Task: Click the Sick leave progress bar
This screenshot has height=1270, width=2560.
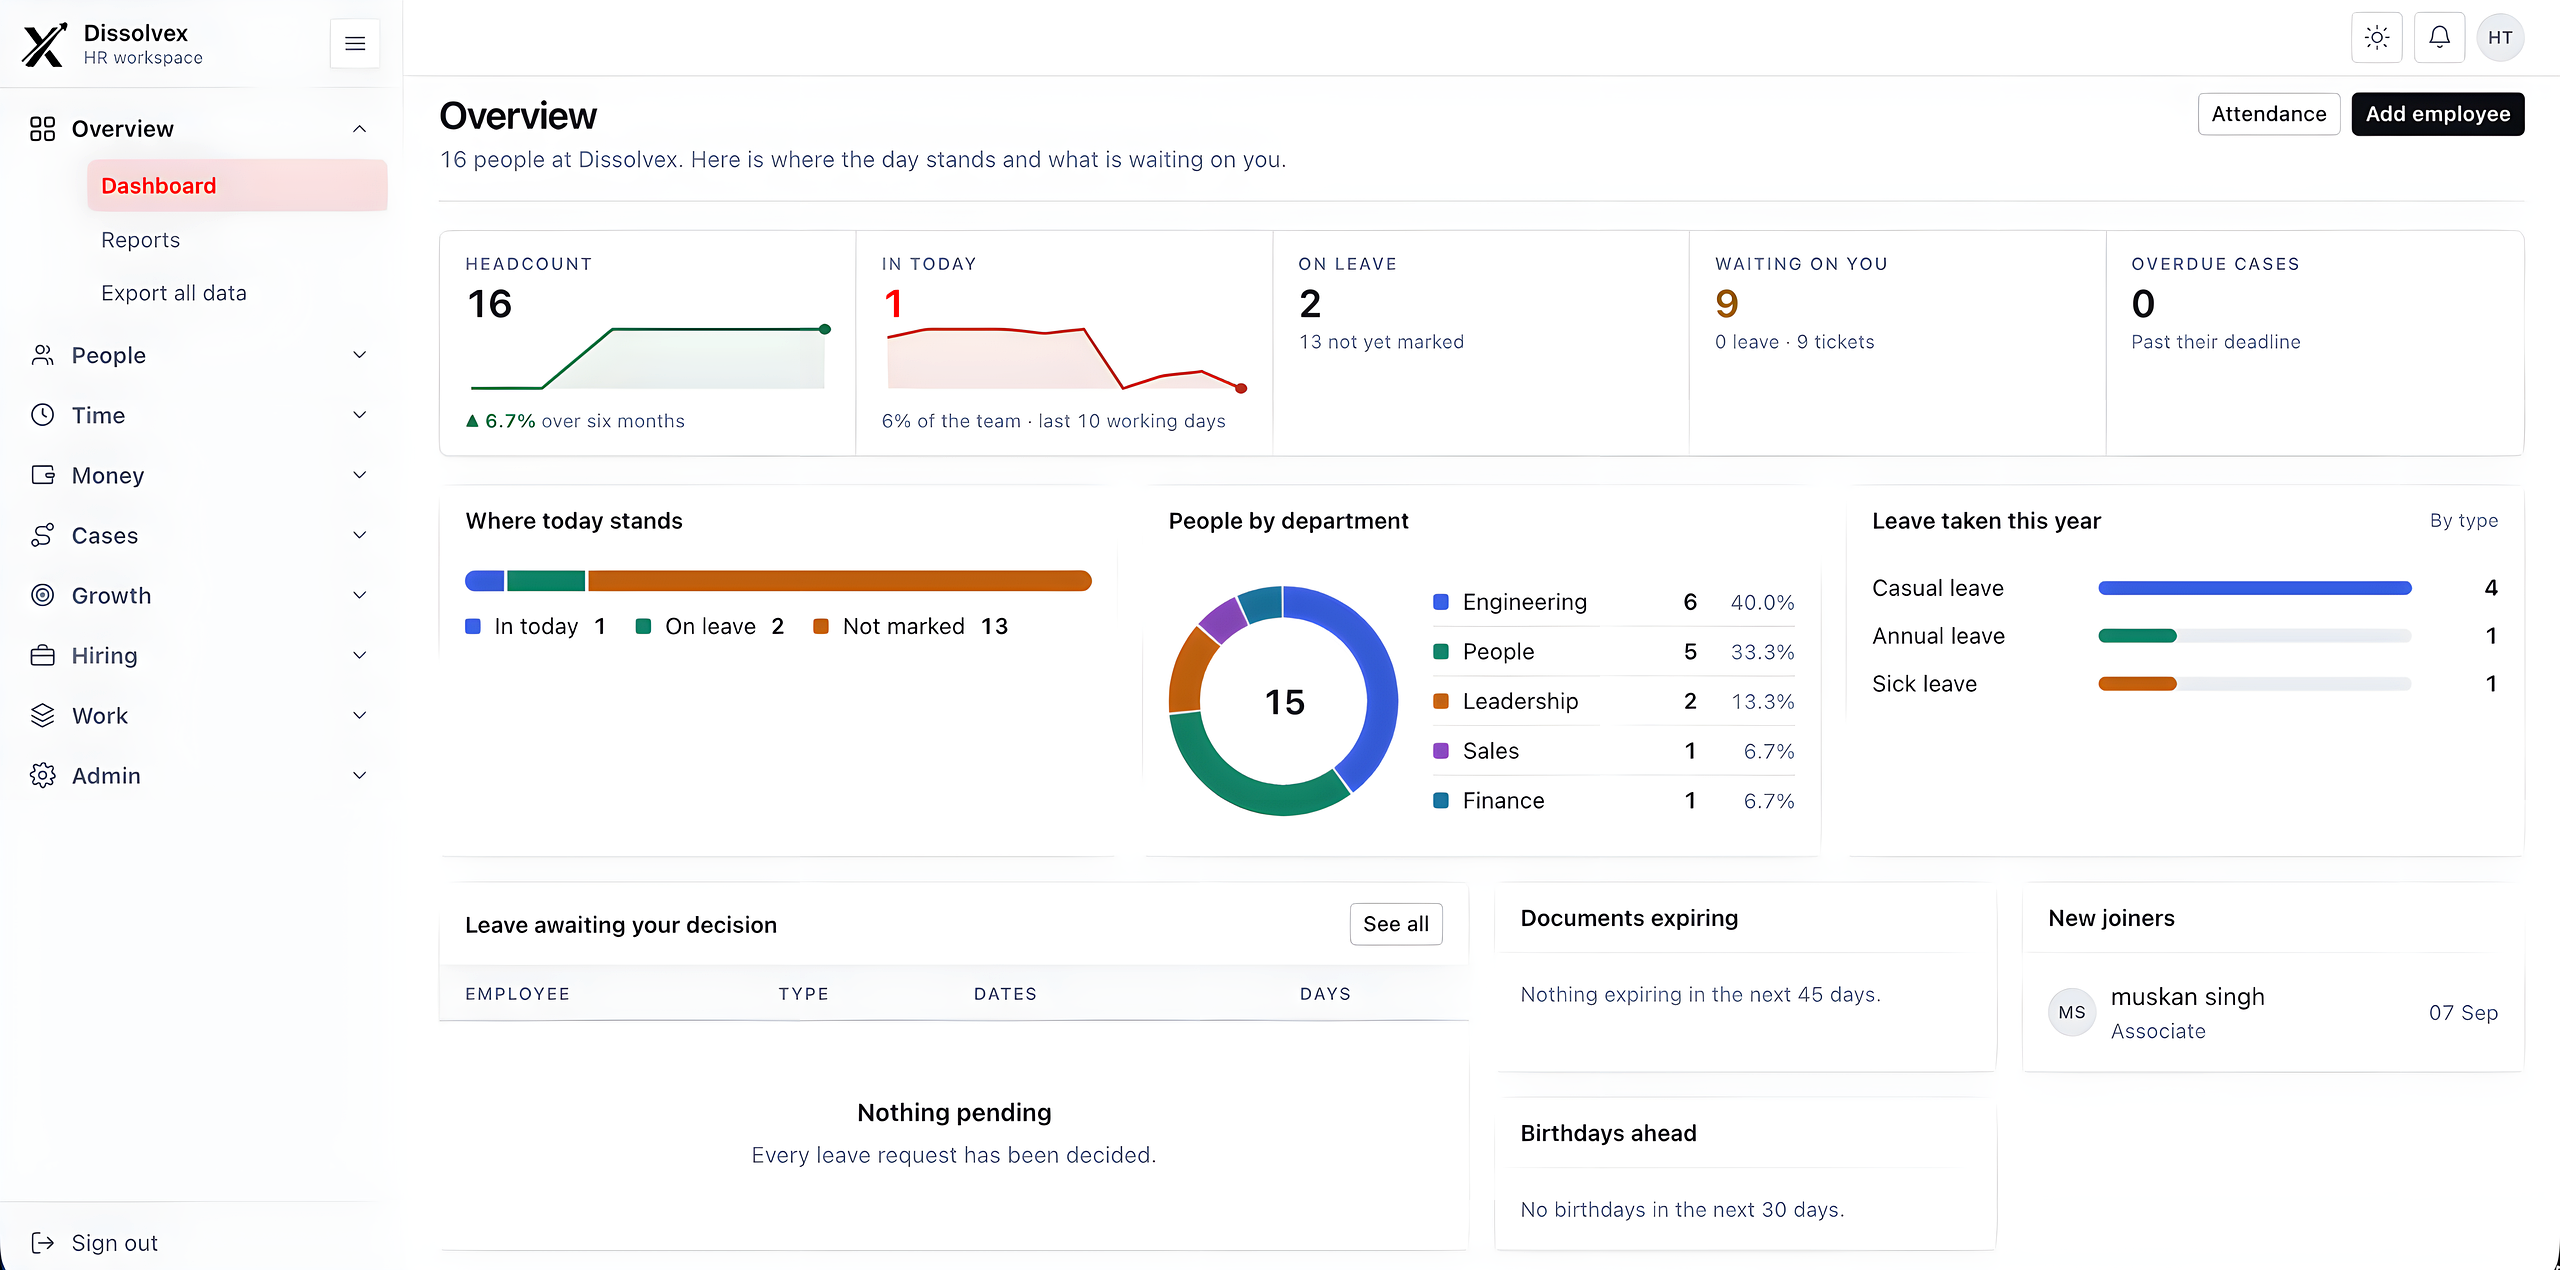Action: tap(2255, 684)
